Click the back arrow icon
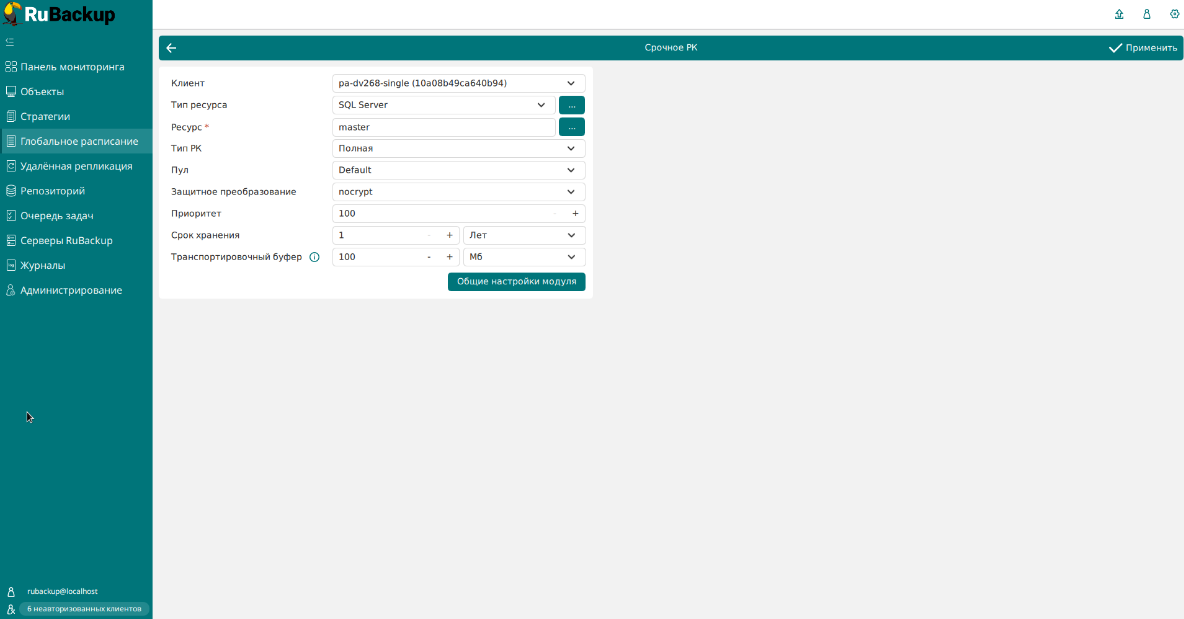Viewport: 1184px width, 619px height. [171, 48]
